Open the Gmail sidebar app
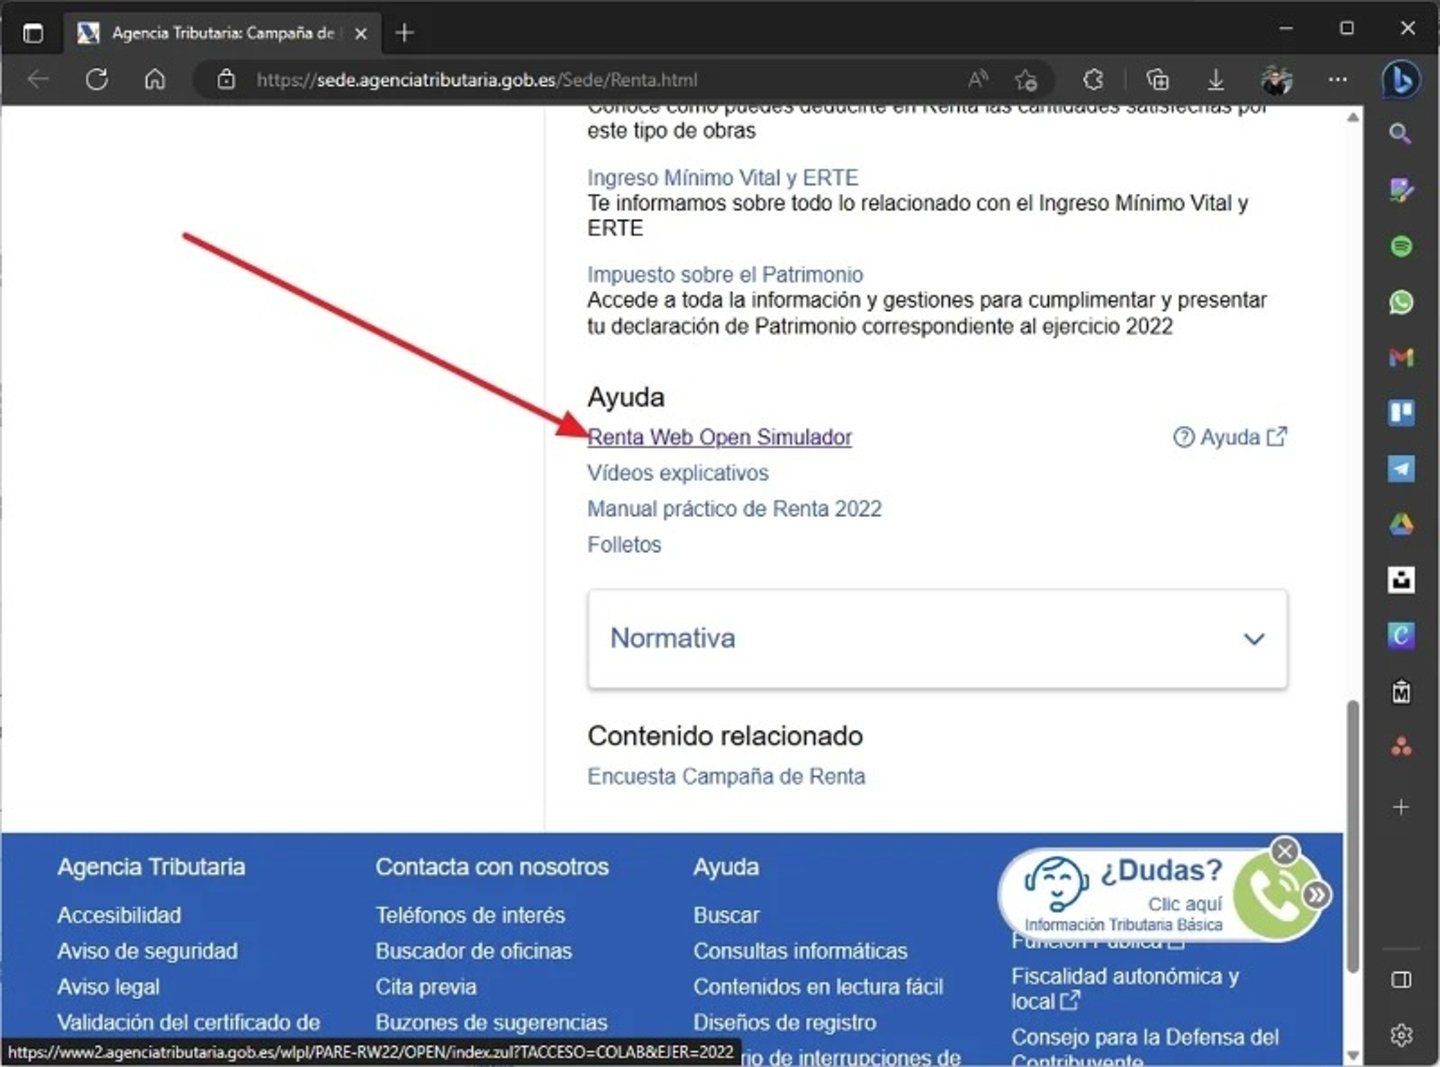Image resolution: width=1440 pixels, height=1067 pixels. point(1401,357)
